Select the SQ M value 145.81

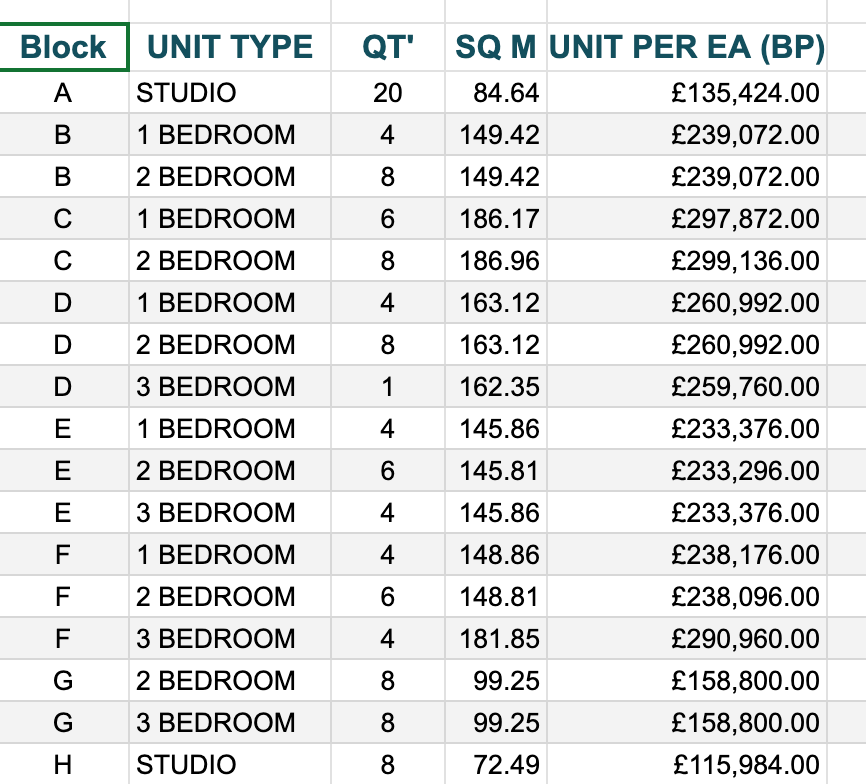tap(499, 471)
